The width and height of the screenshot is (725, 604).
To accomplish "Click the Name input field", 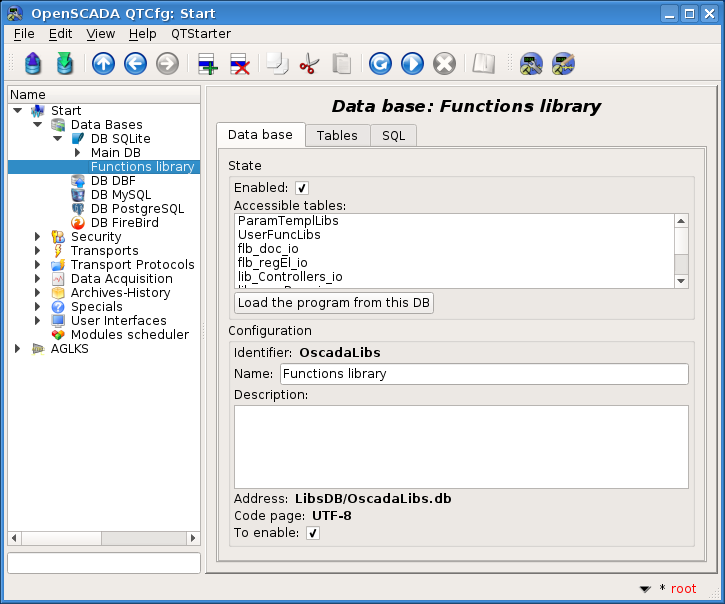I will pos(484,374).
